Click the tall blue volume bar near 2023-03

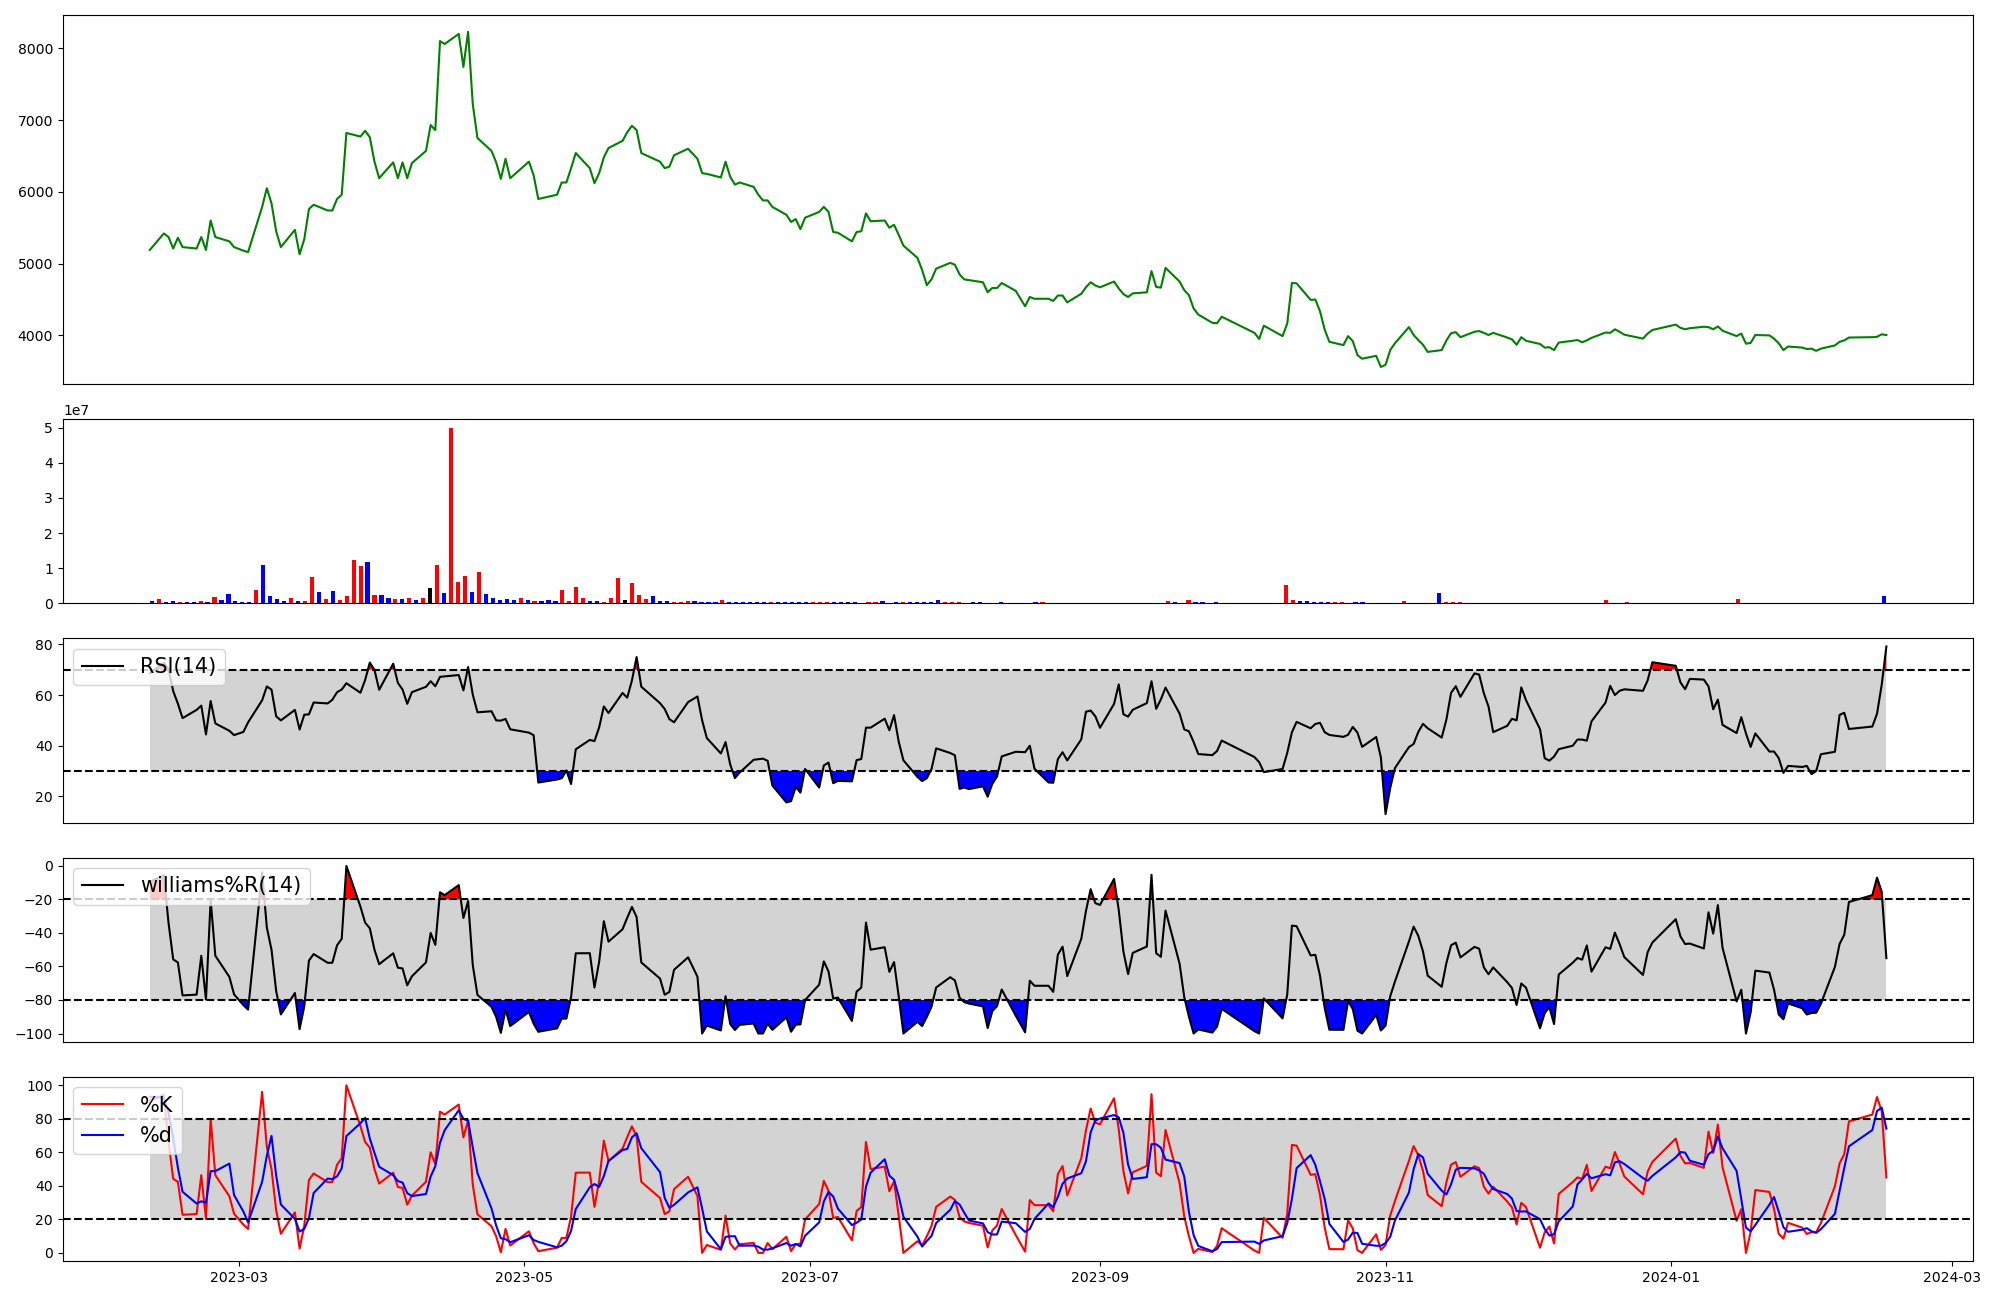click(263, 585)
